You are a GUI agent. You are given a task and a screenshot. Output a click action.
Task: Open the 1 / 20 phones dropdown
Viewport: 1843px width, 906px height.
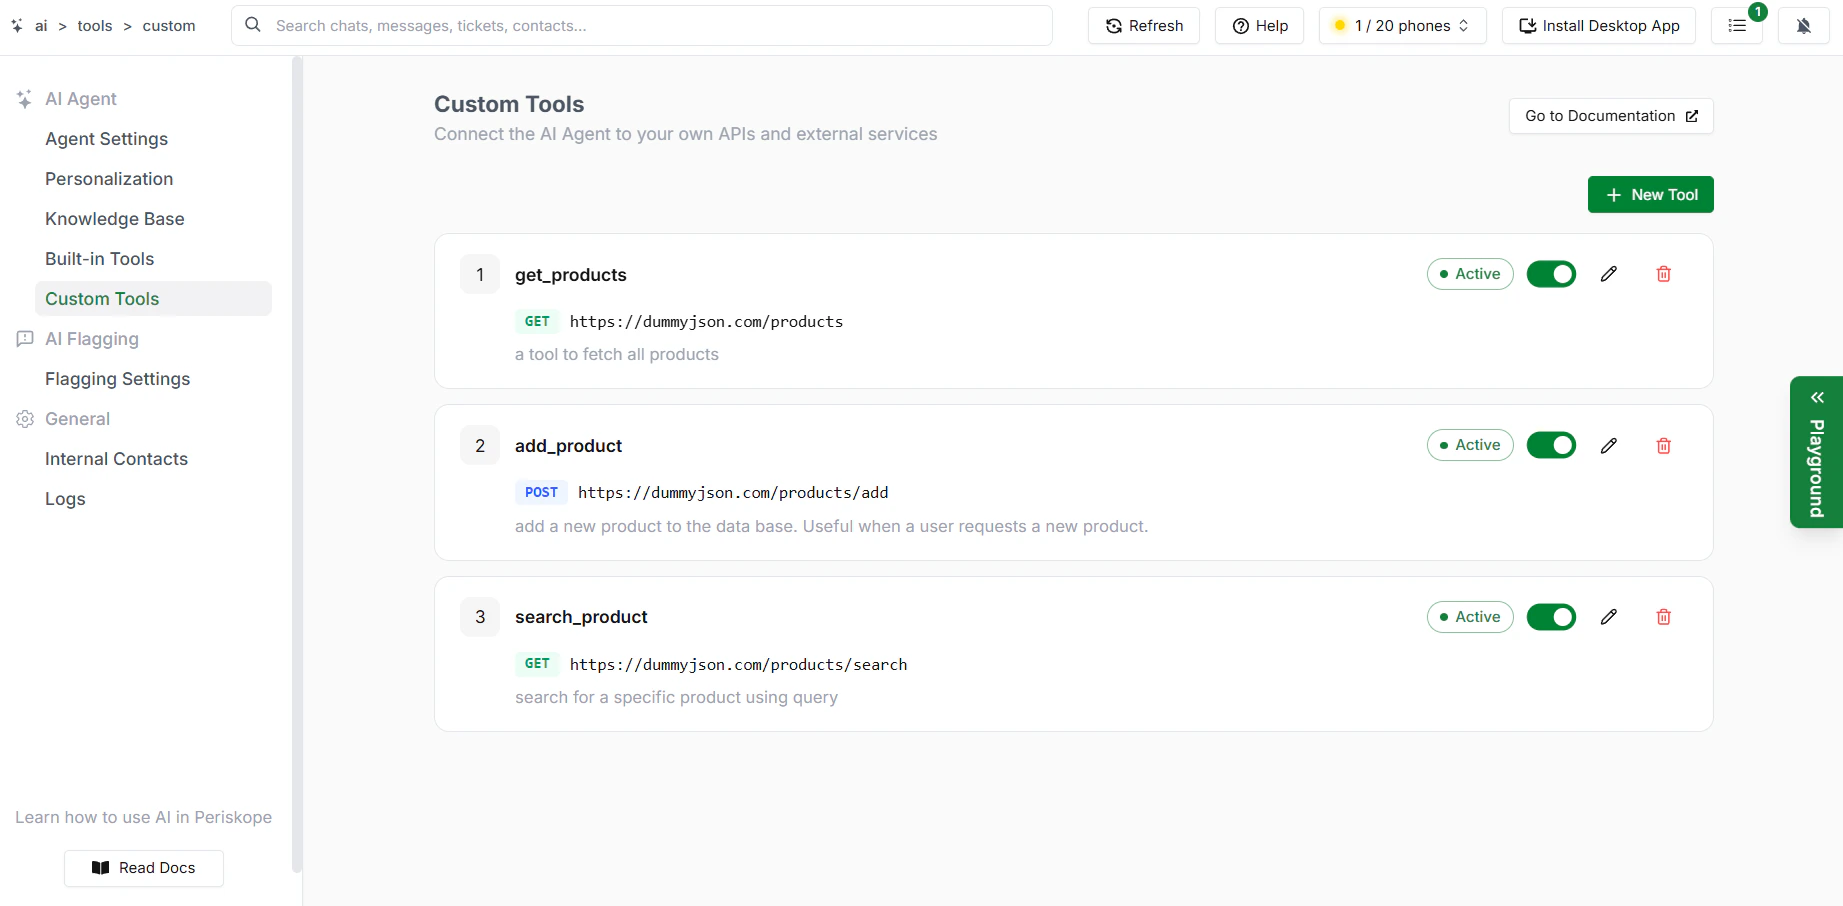(x=1402, y=26)
